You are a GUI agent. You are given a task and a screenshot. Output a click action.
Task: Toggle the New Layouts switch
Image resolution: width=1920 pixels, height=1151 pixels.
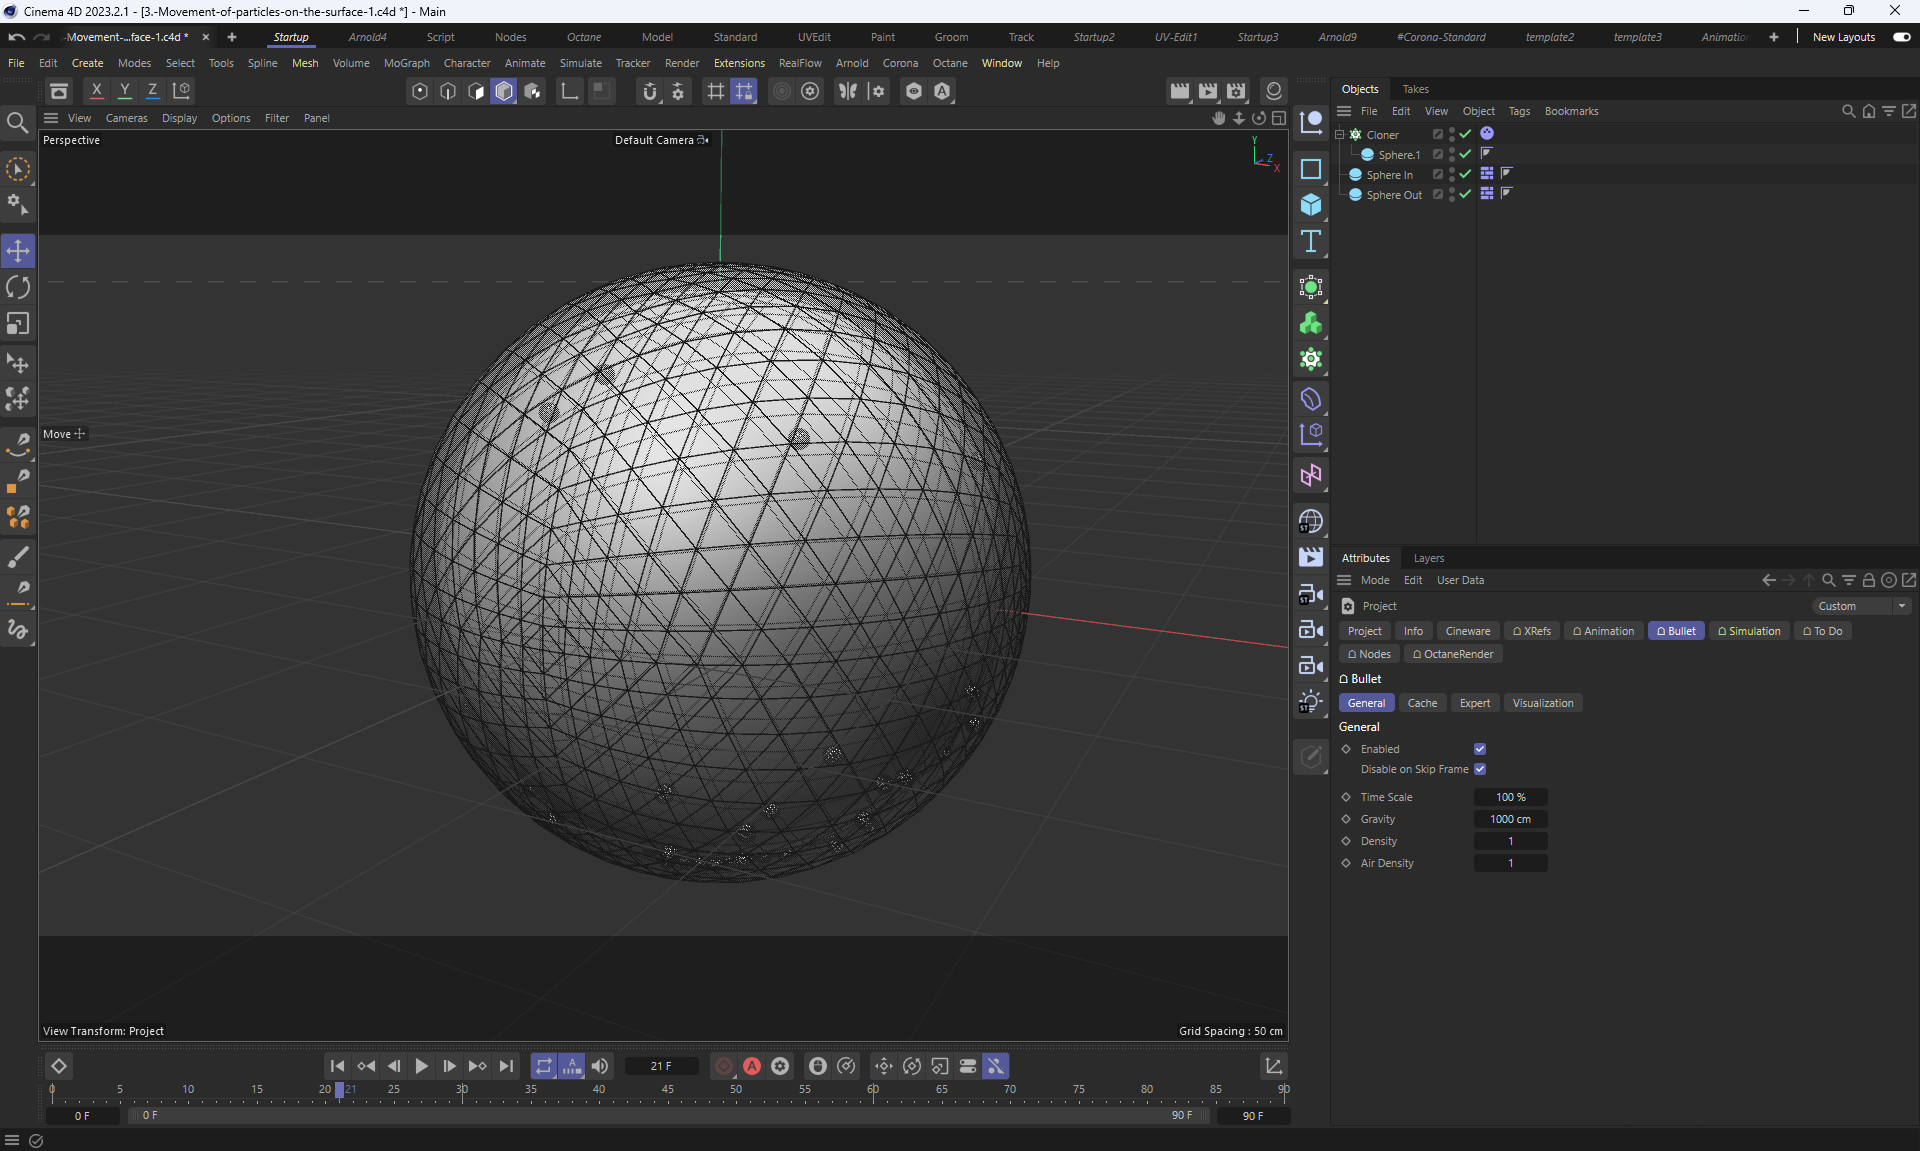coord(1901,37)
